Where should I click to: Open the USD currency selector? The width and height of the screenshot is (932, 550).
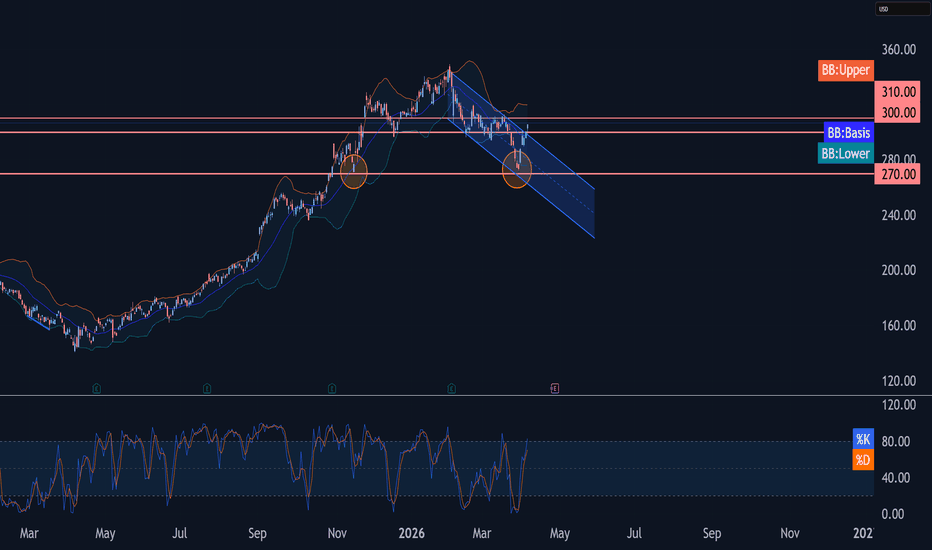point(902,9)
